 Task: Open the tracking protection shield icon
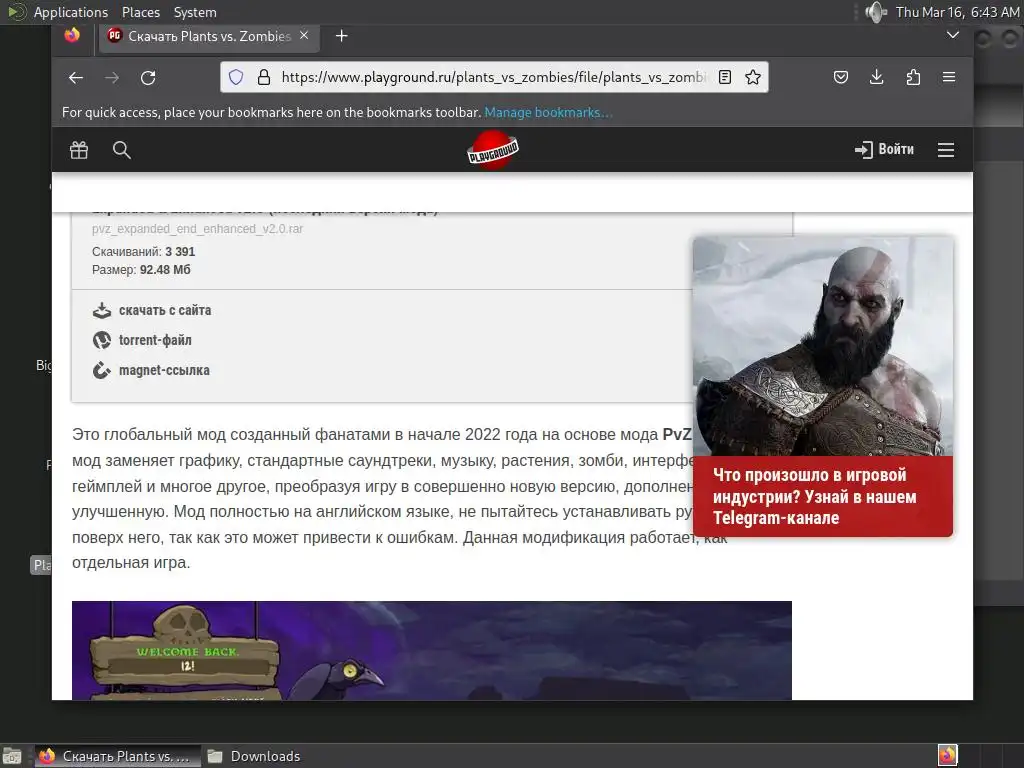coord(236,77)
